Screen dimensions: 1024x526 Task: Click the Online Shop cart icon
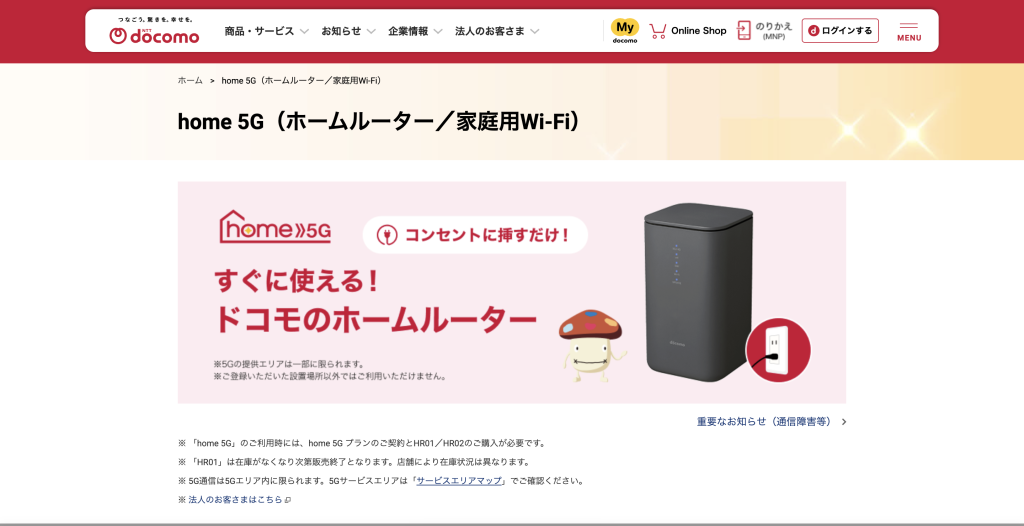[658, 31]
